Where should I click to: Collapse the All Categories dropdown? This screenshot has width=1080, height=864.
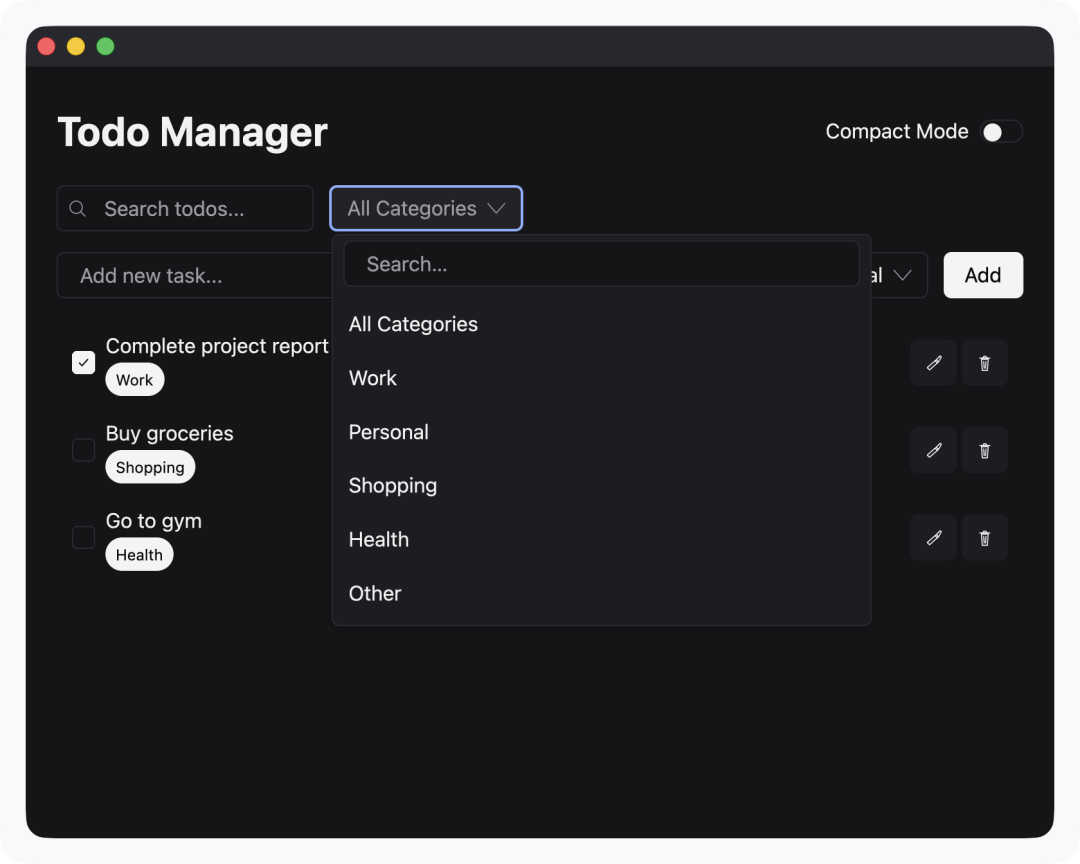(x=426, y=209)
